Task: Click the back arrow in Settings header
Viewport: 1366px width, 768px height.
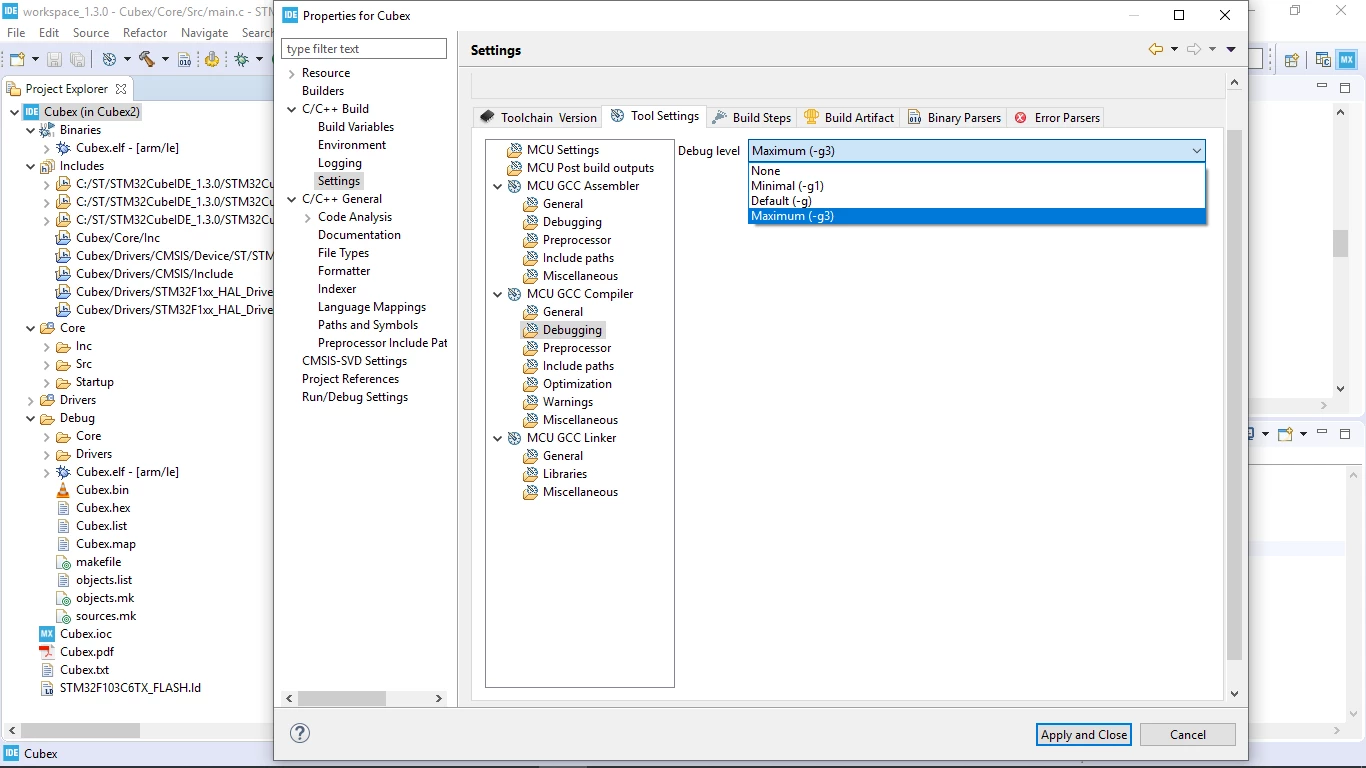Action: (x=1156, y=49)
